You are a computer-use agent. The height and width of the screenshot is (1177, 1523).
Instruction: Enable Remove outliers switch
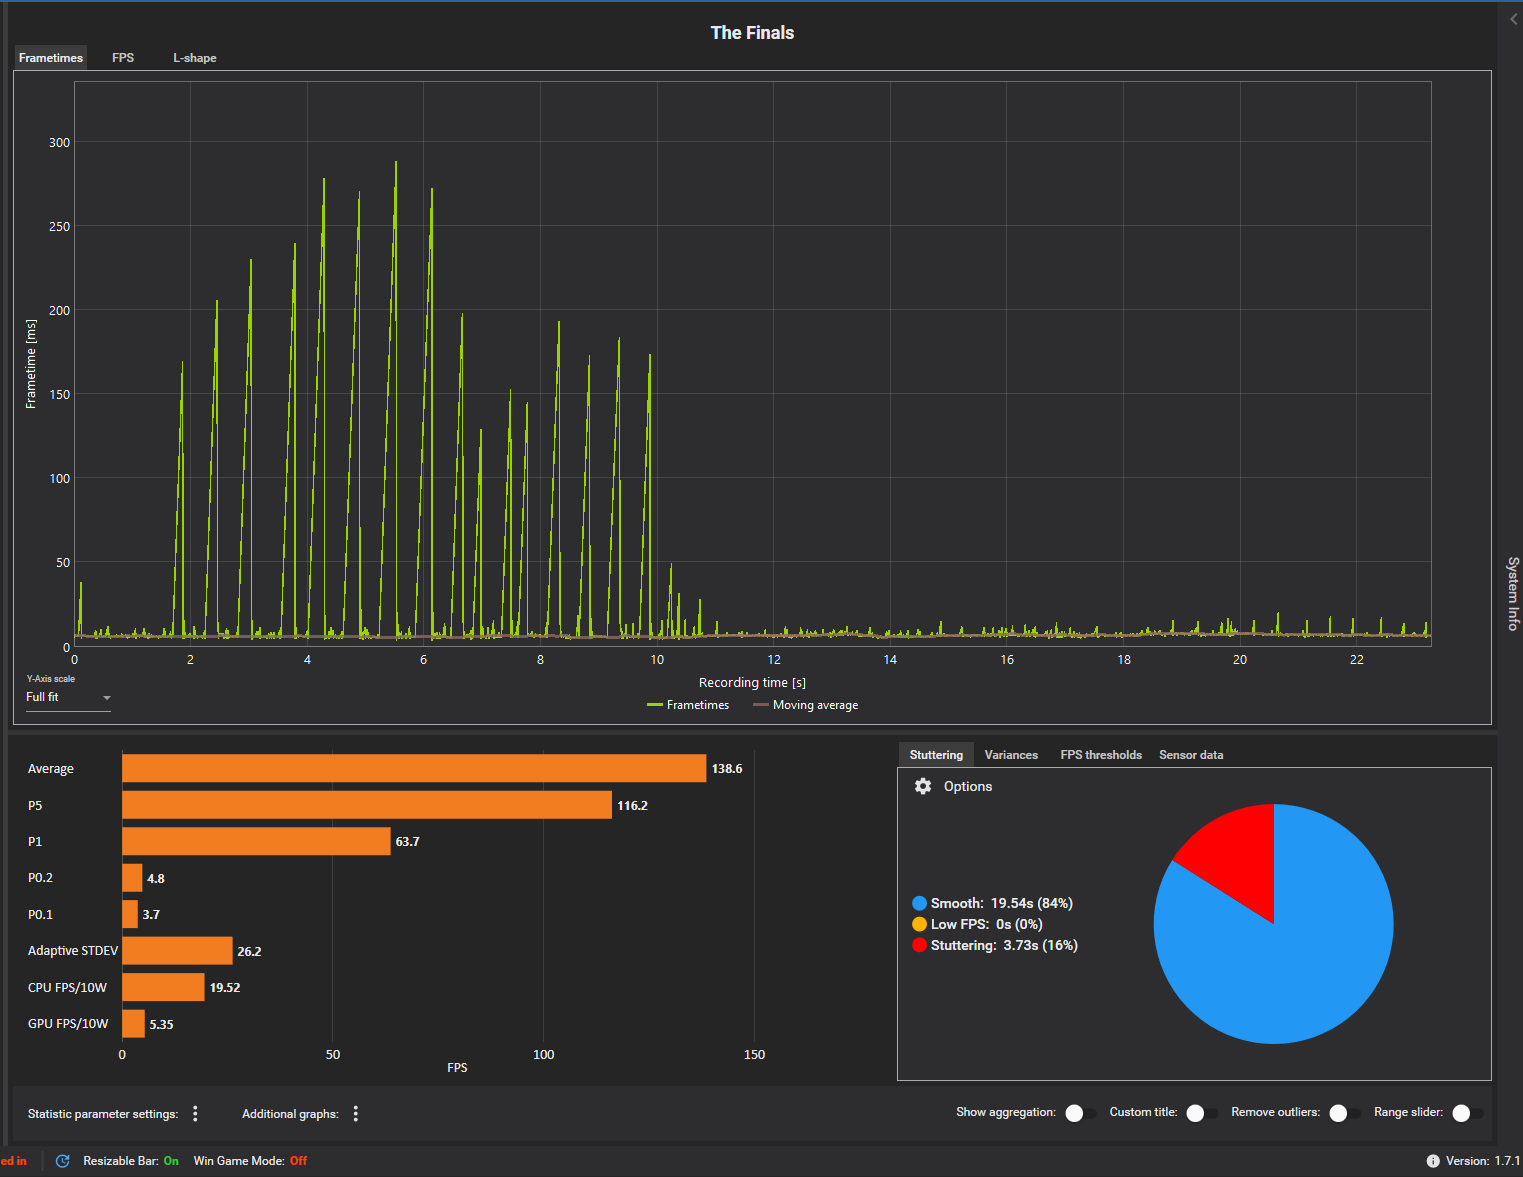[x=1344, y=1113]
